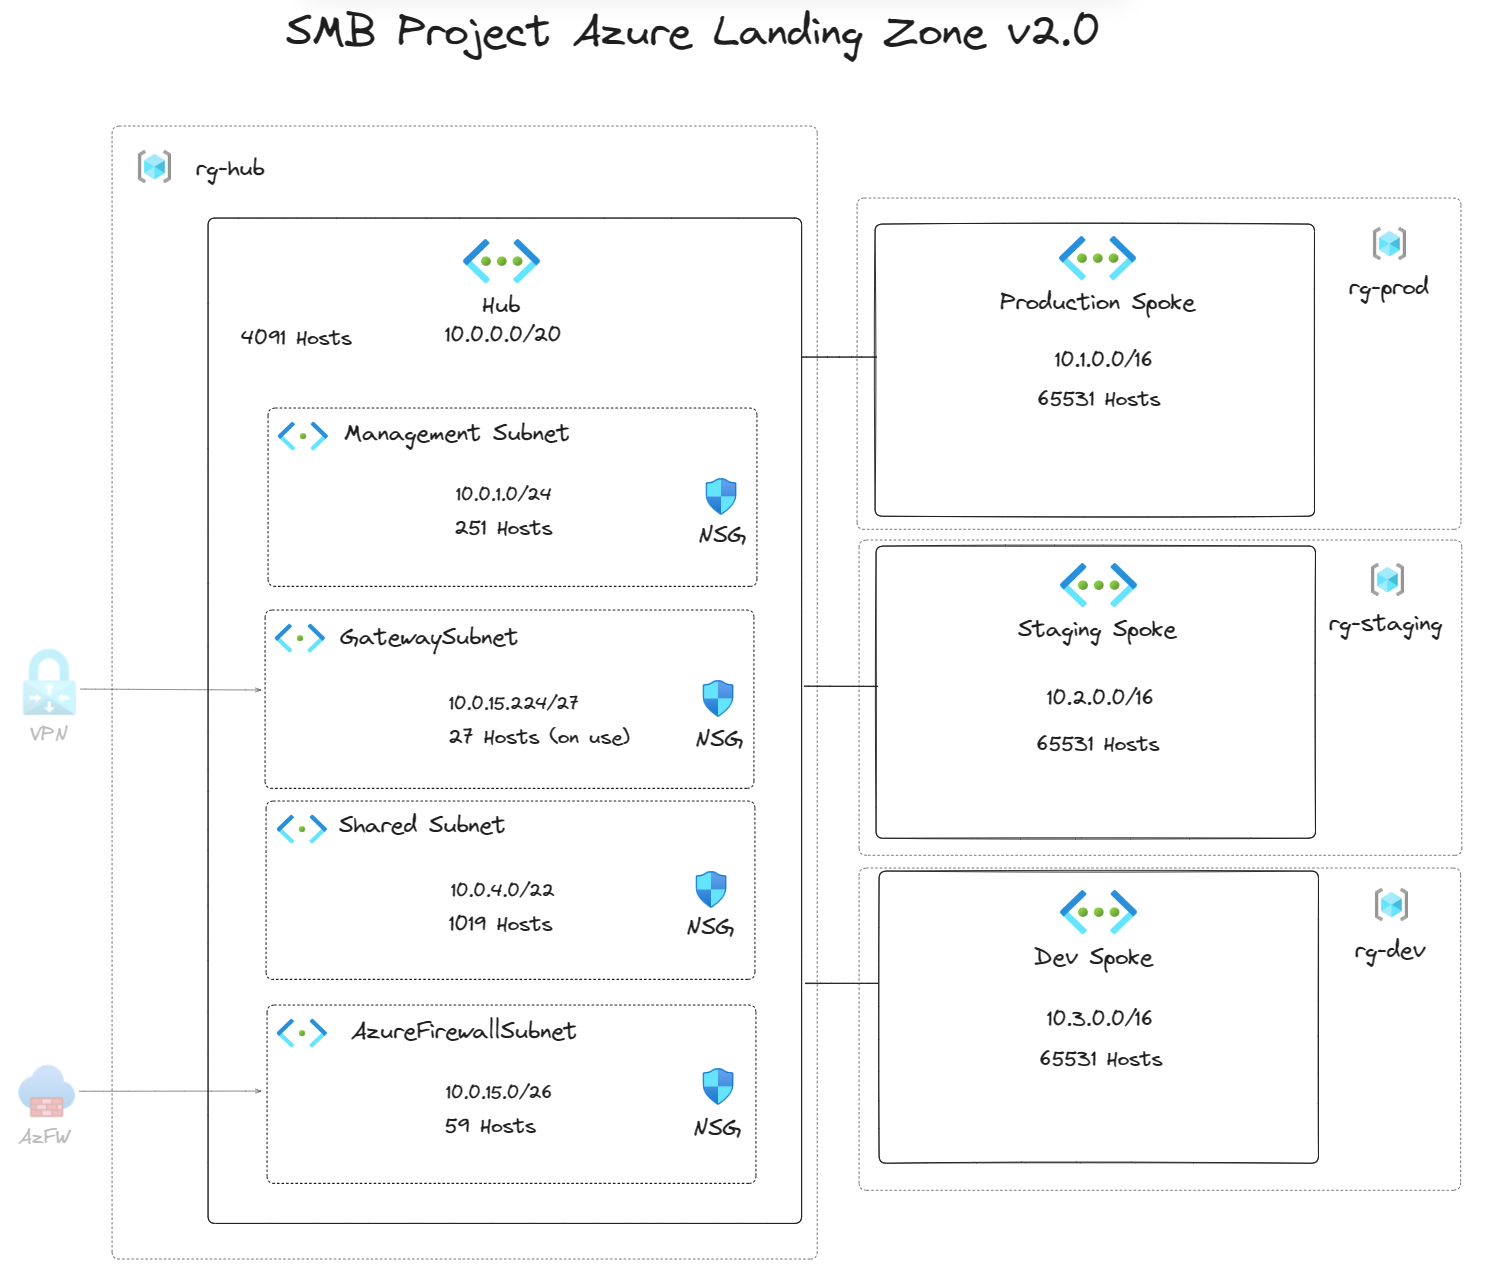Viewport: 1492px width, 1273px height.
Task: Select the Hub name label under icon
Action: [x=501, y=305]
